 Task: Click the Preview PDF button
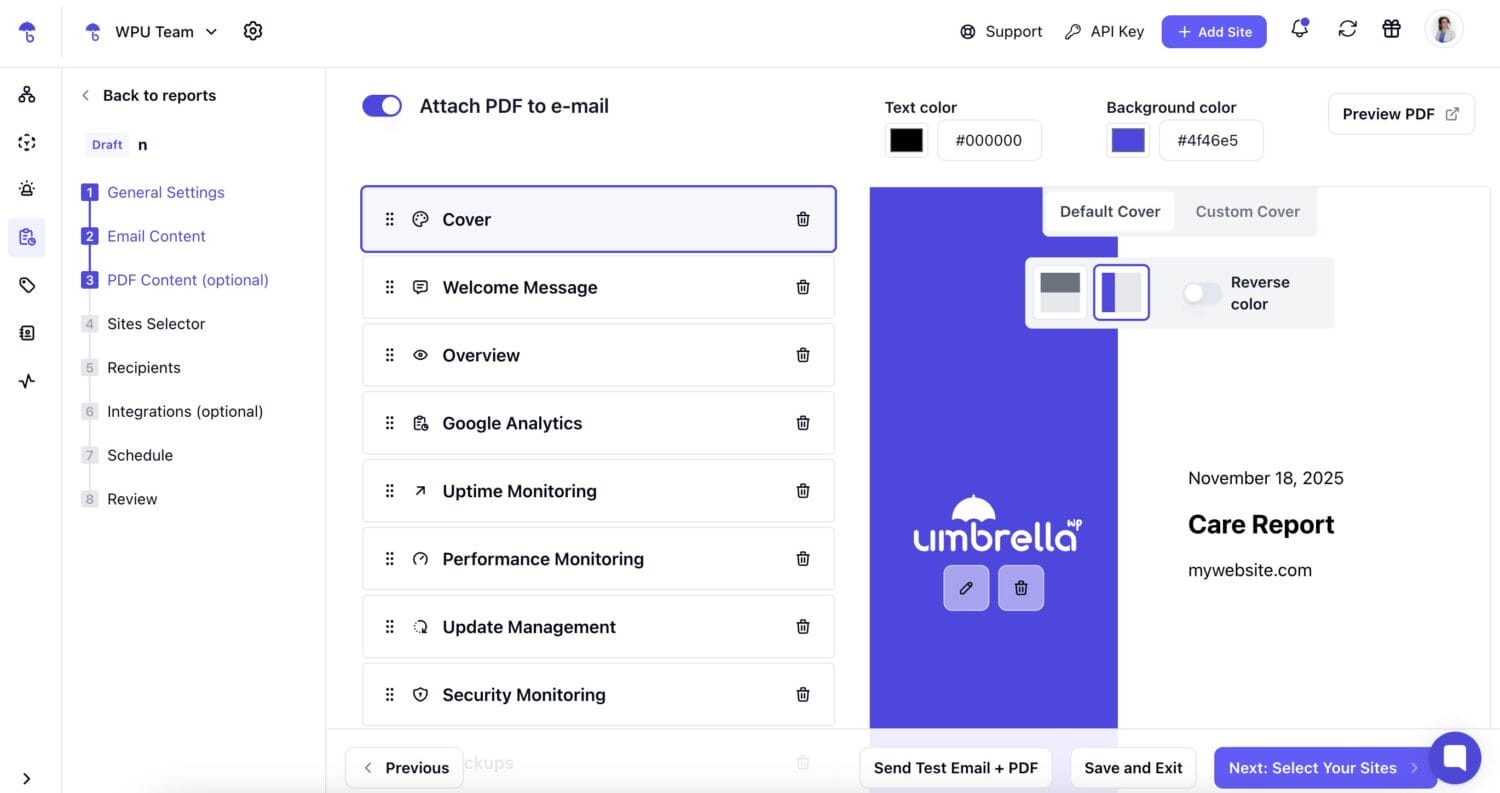[x=1400, y=114]
